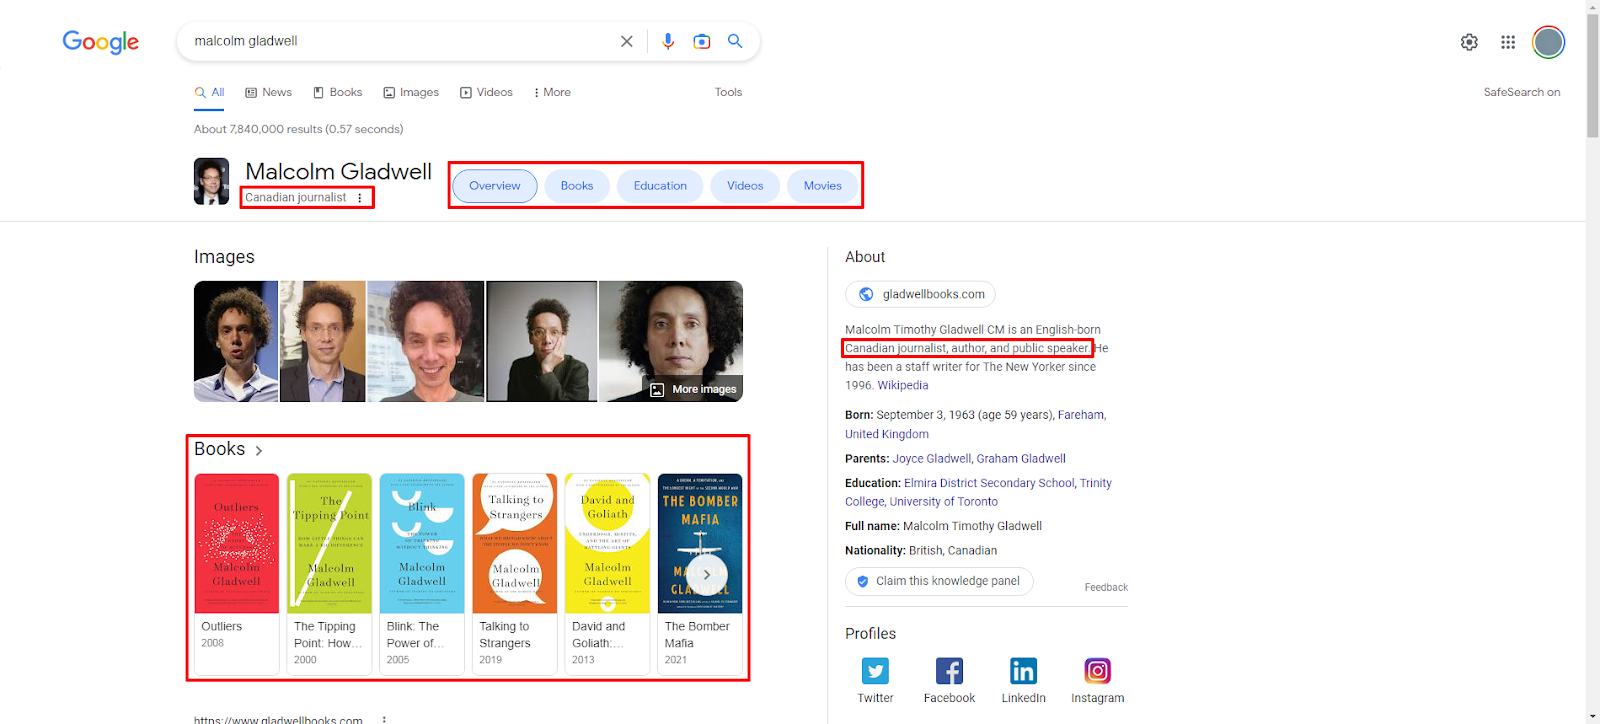The height and width of the screenshot is (724, 1600).
Task: Click the scrollbar down arrow
Action: 1592,717
